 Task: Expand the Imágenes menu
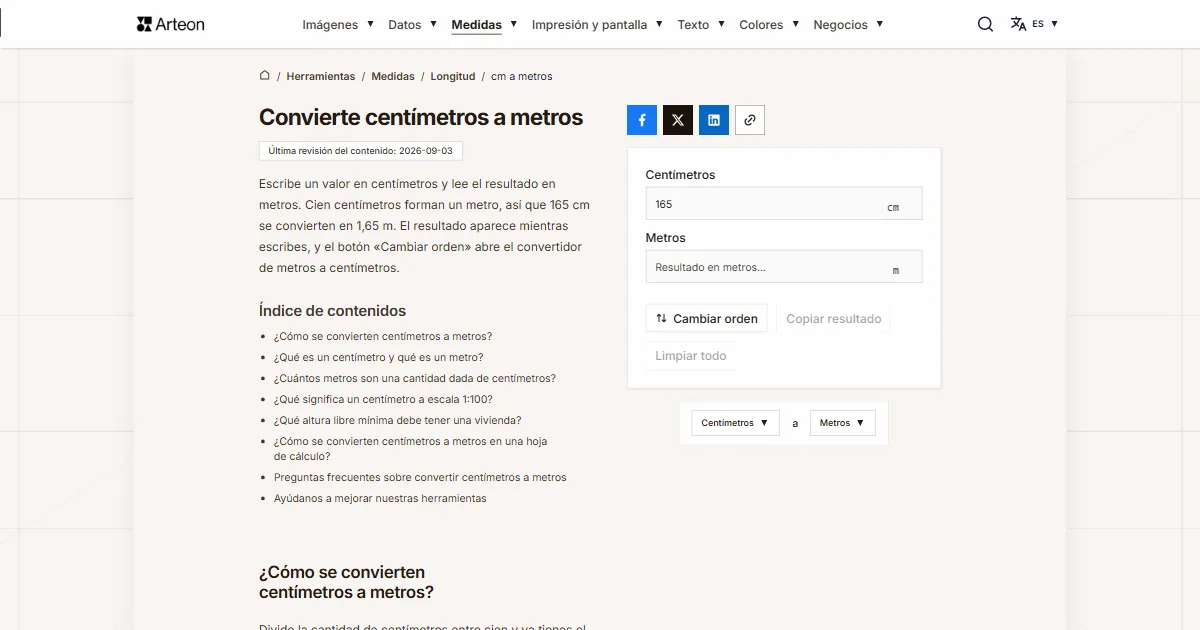click(x=338, y=24)
